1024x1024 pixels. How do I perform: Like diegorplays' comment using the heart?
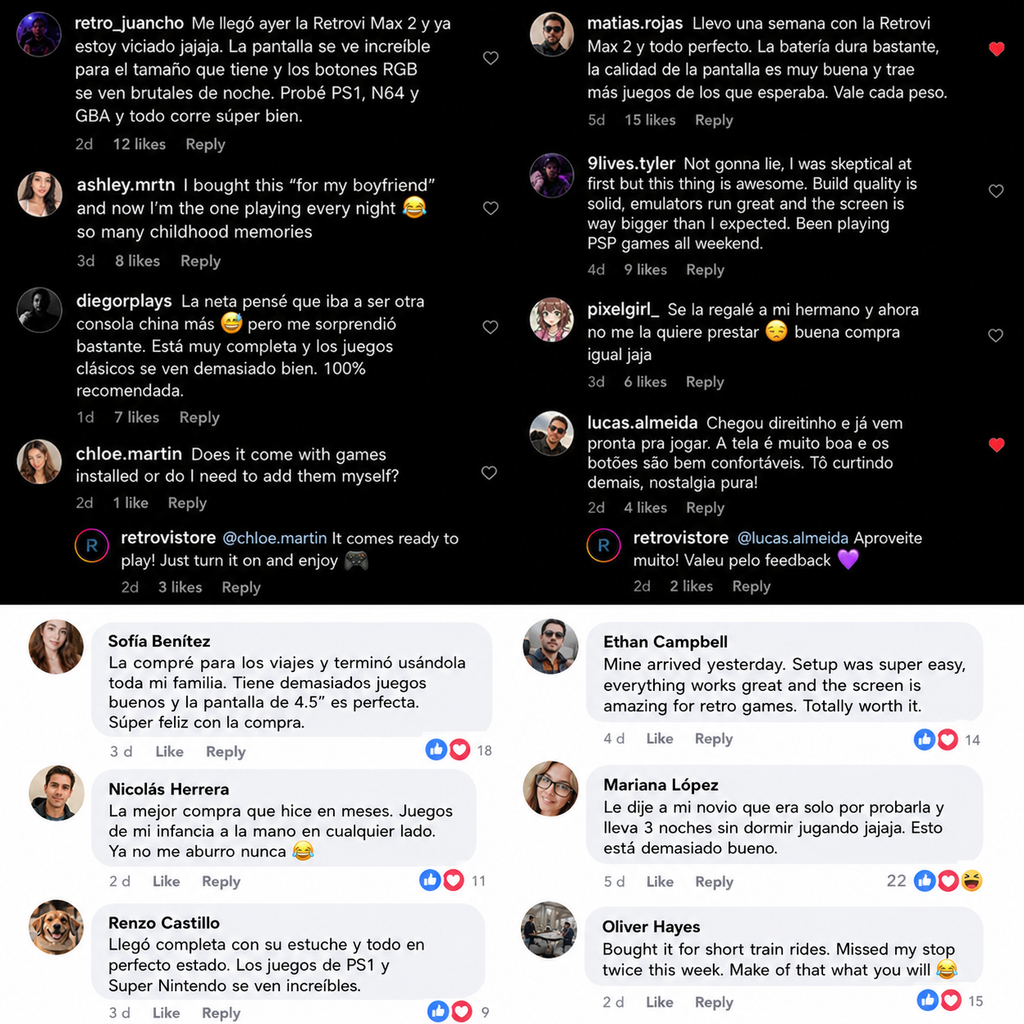coord(490,327)
